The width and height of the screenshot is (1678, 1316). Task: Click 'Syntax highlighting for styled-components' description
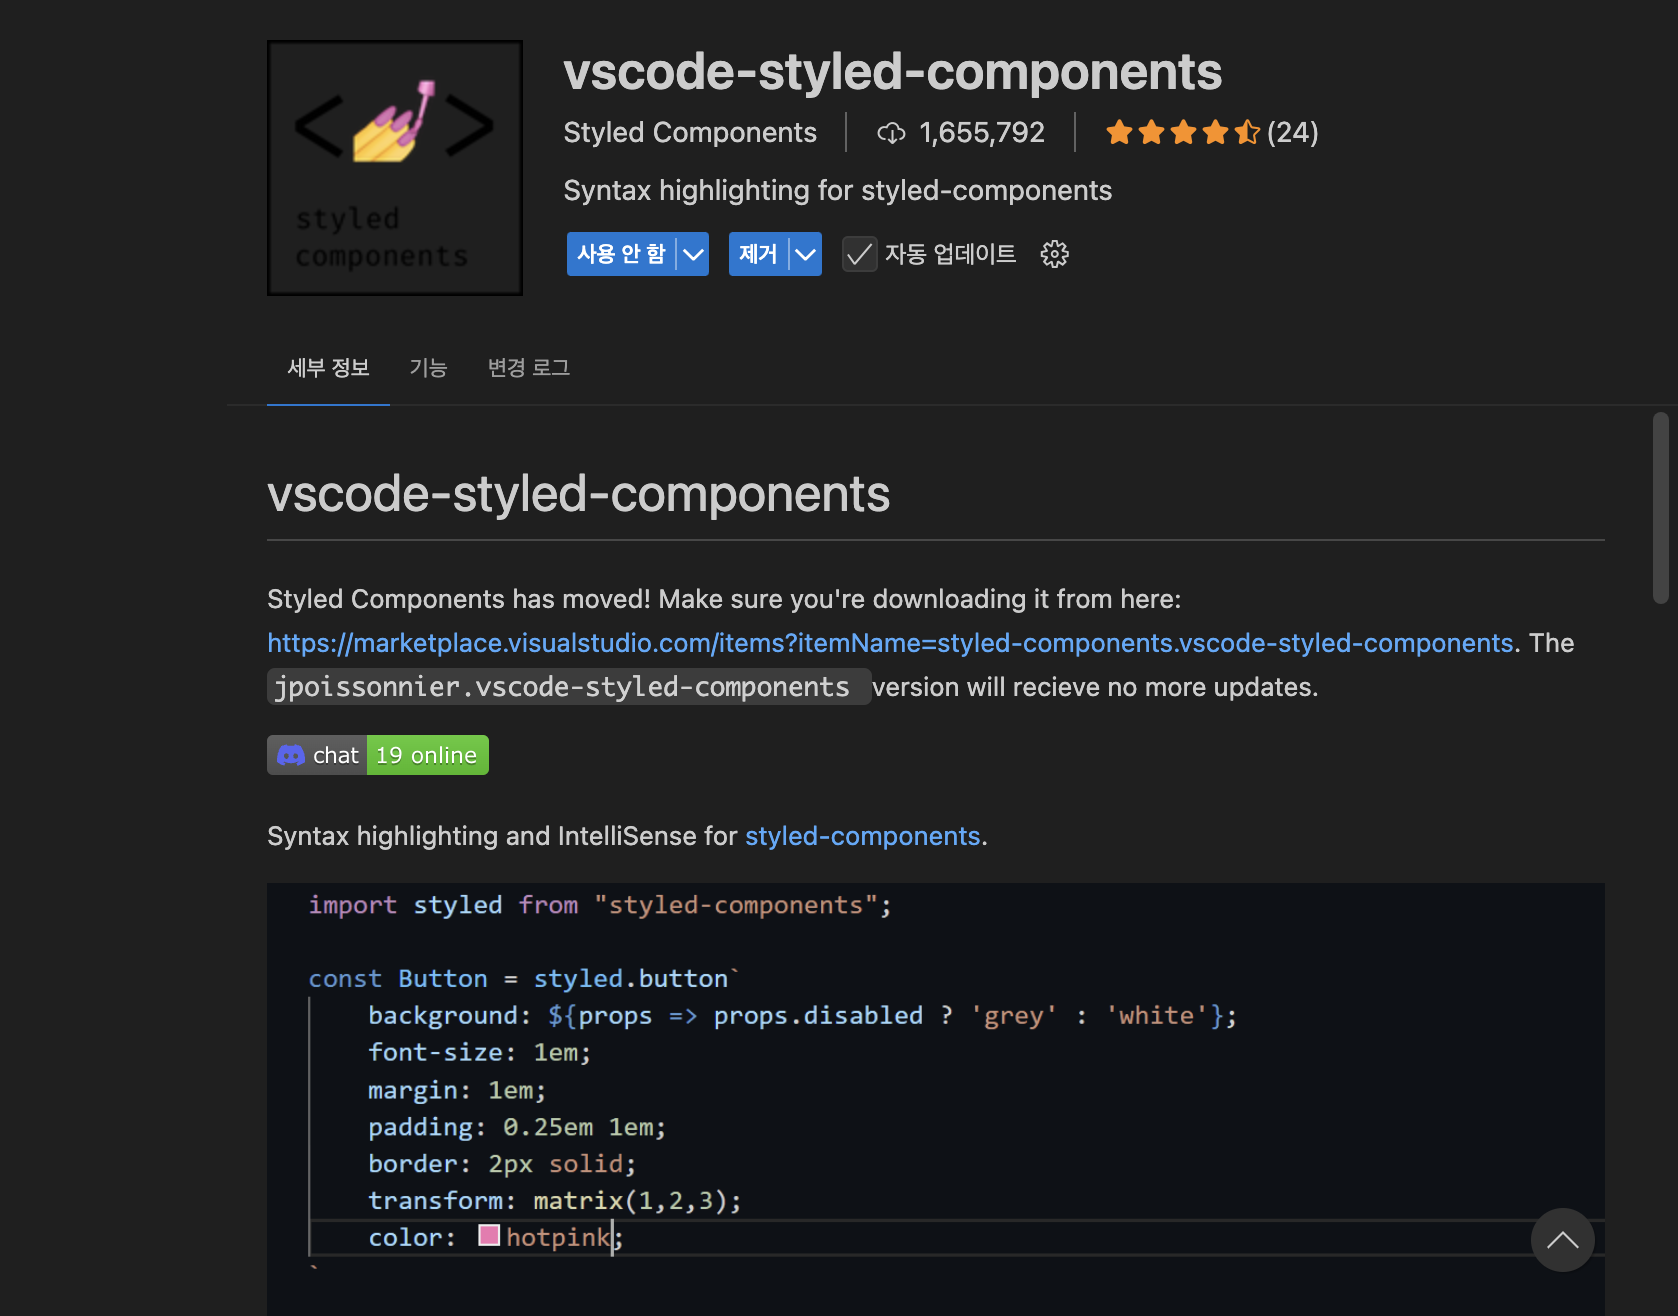(x=837, y=190)
